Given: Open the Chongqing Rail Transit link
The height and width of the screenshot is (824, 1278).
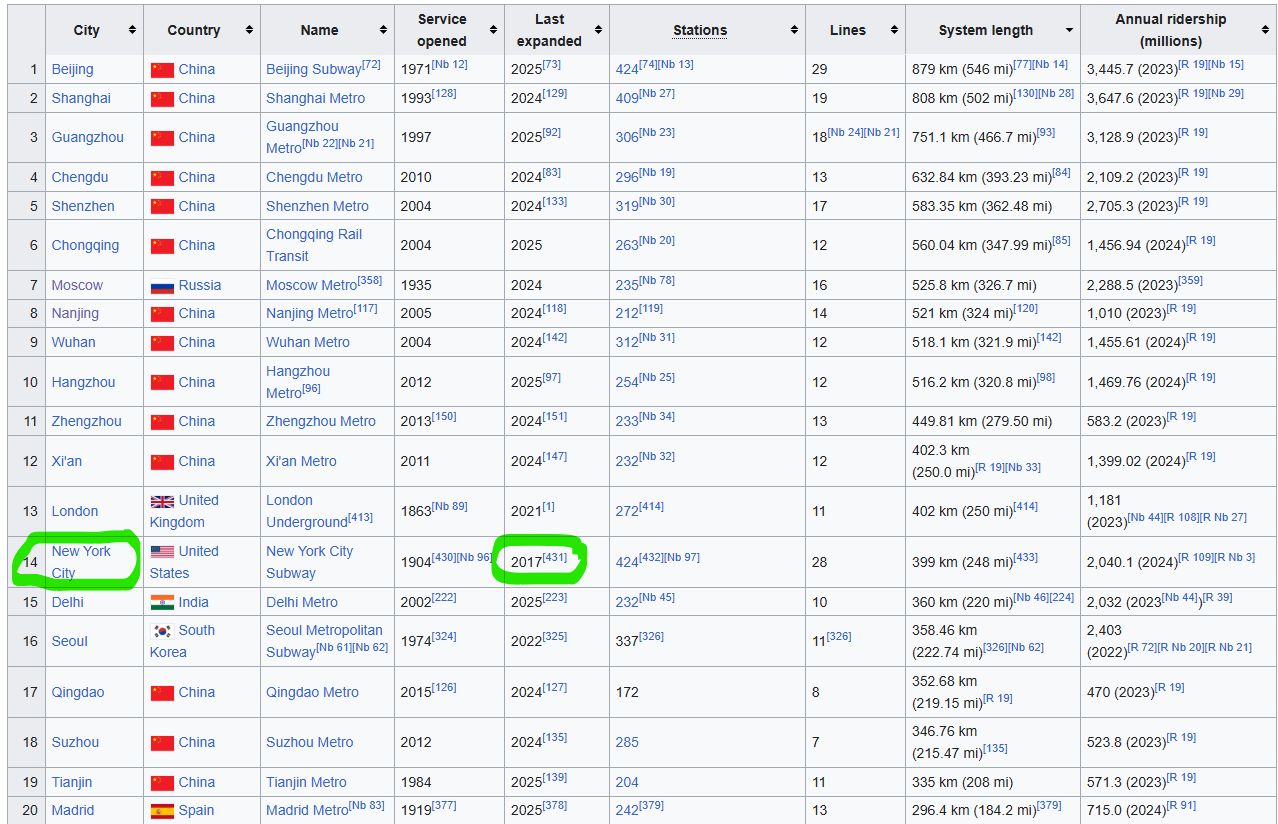Looking at the screenshot, I should pos(314,245).
